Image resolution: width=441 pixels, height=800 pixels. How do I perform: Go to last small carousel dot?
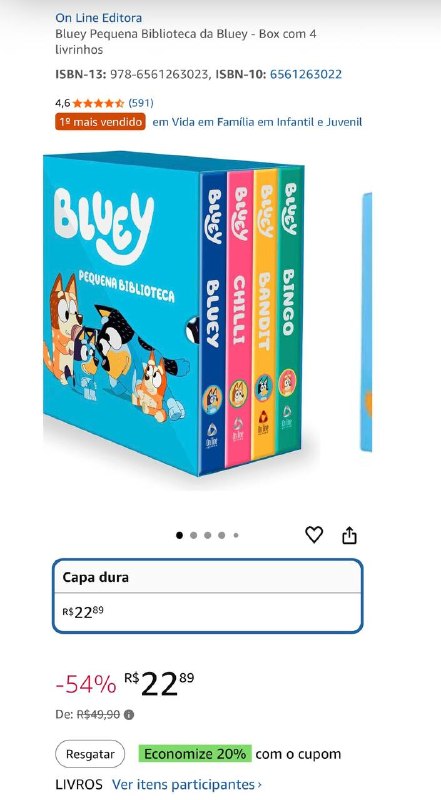[236, 535]
